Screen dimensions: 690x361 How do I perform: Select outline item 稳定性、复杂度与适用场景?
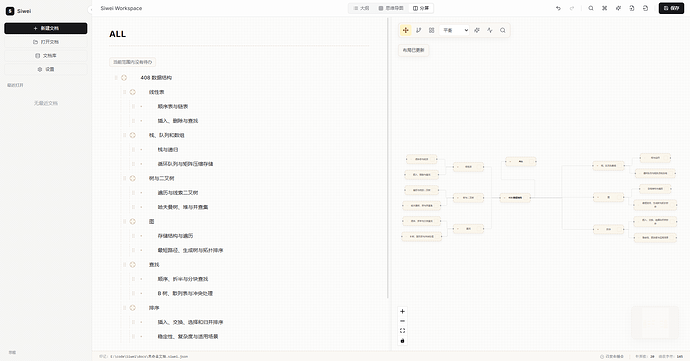coord(187,336)
